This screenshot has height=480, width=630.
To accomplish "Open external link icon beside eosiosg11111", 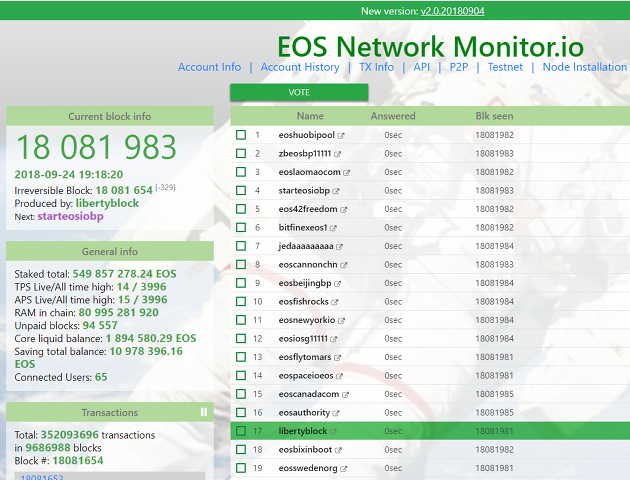I will [x=333, y=339].
